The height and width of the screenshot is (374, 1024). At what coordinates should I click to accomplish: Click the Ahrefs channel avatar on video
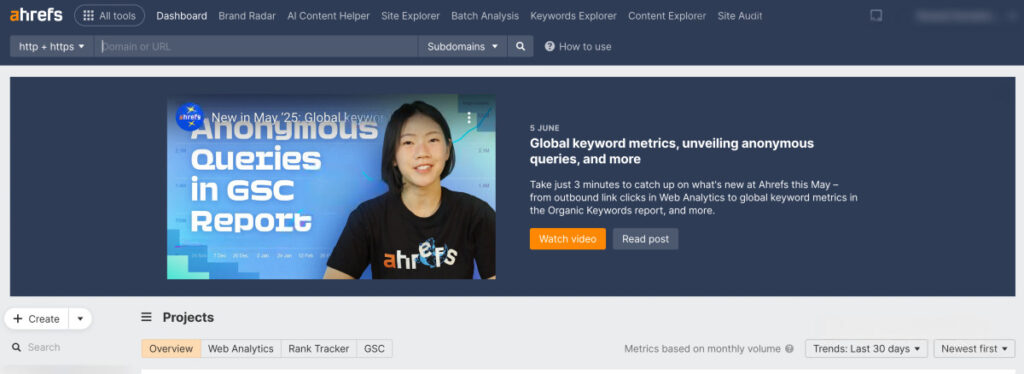click(x=190, y=117)
